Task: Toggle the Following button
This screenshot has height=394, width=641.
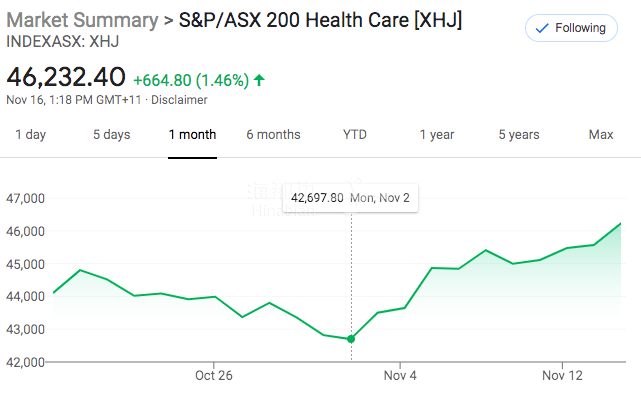Action: (571, 28)
